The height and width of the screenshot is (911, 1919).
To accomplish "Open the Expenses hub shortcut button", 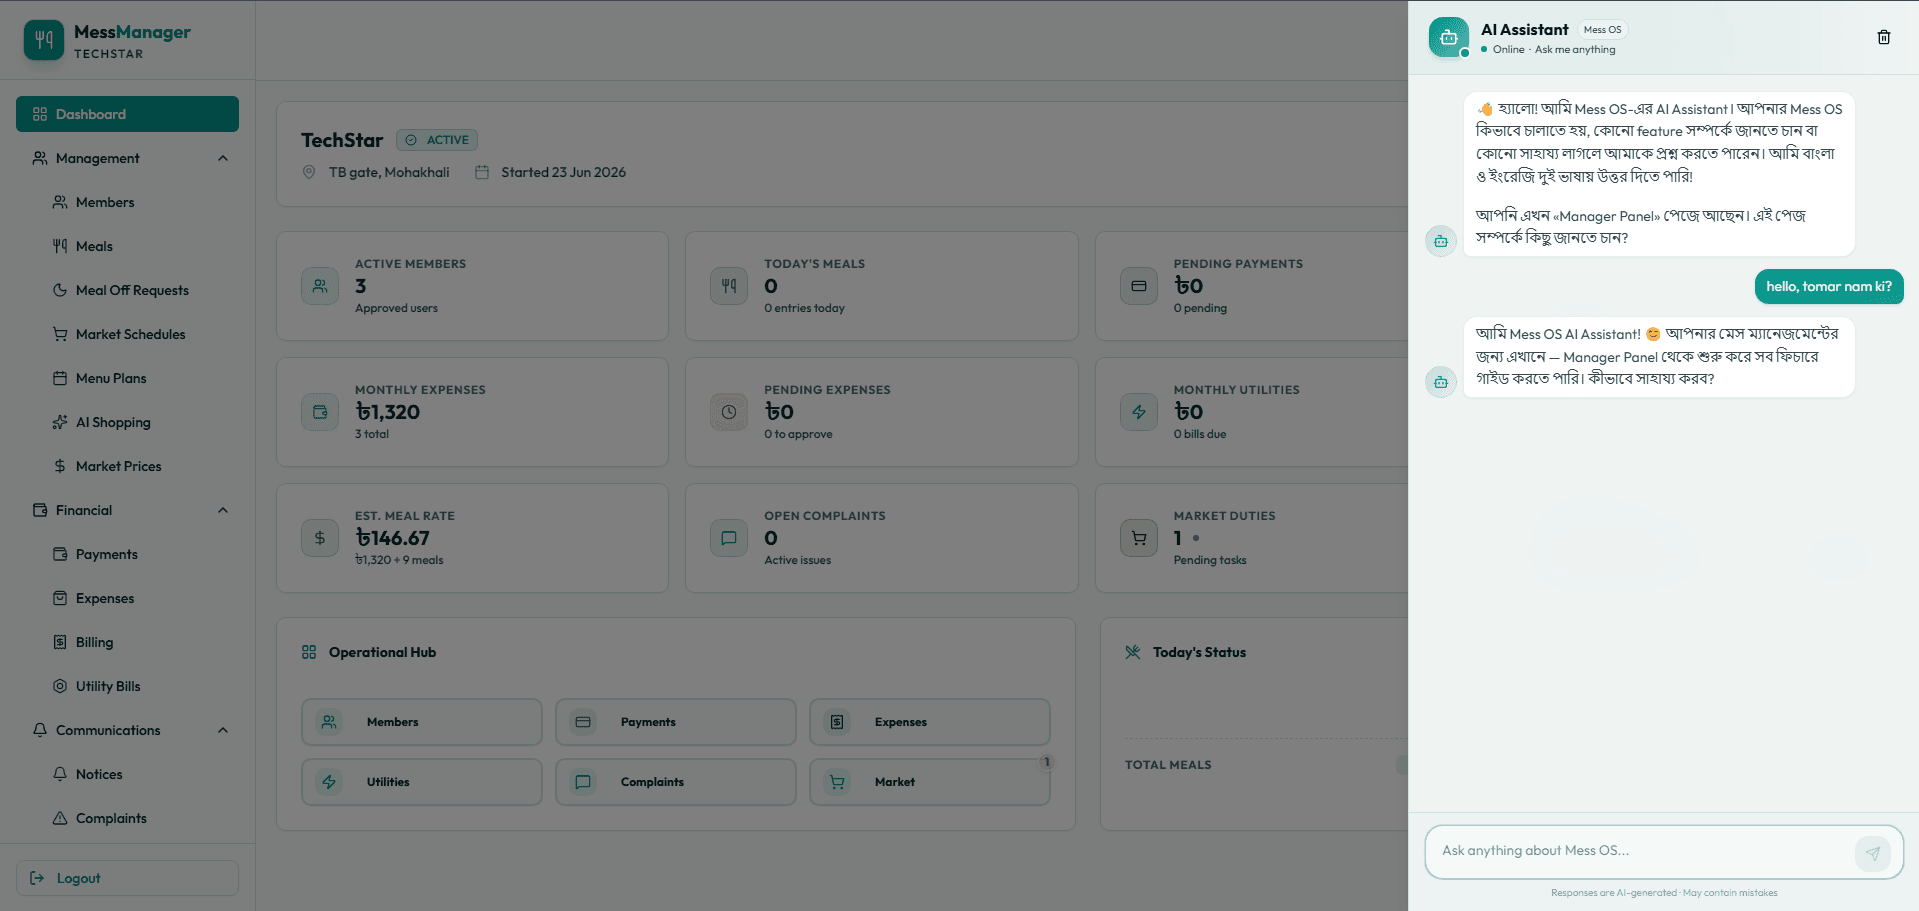I will pyautogui.click(x=930, y=722).
